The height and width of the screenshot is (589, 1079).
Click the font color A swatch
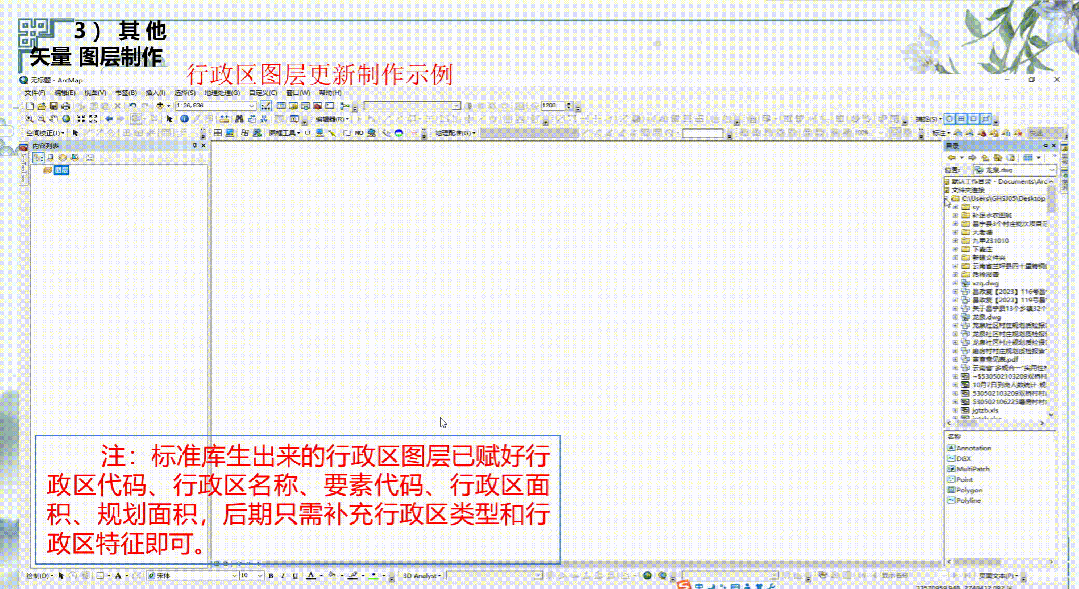pyautogui.click(x=310, y=576)
